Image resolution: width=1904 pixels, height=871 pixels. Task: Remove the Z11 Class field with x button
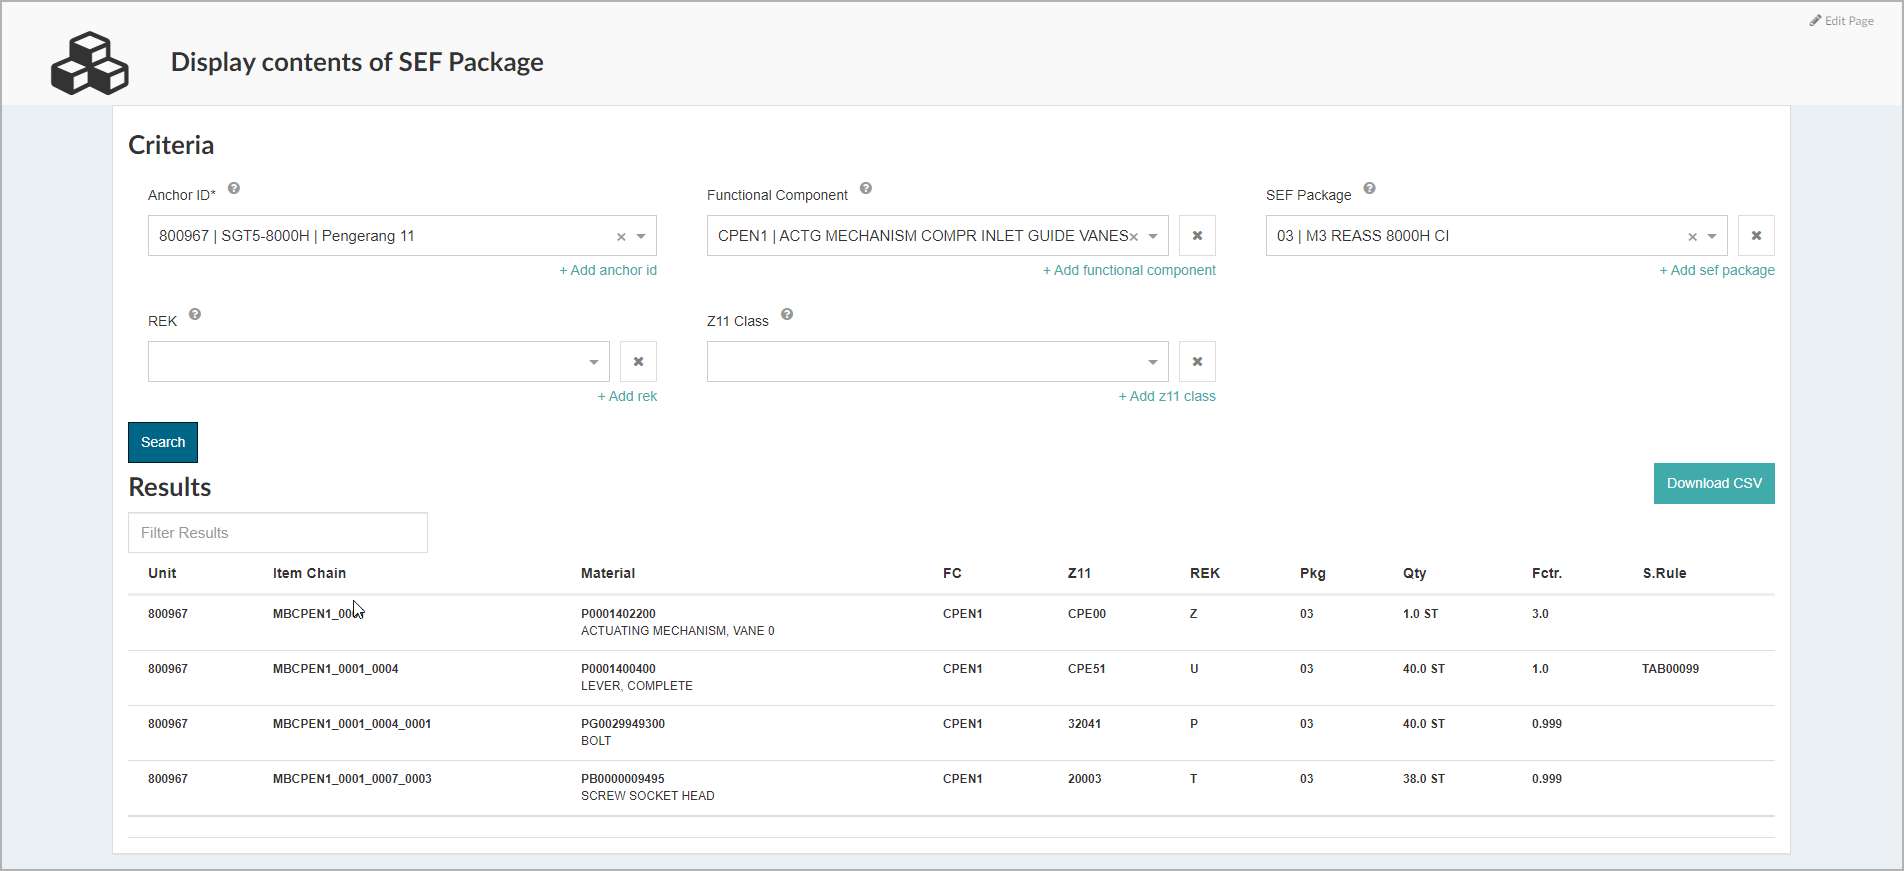1197,362
